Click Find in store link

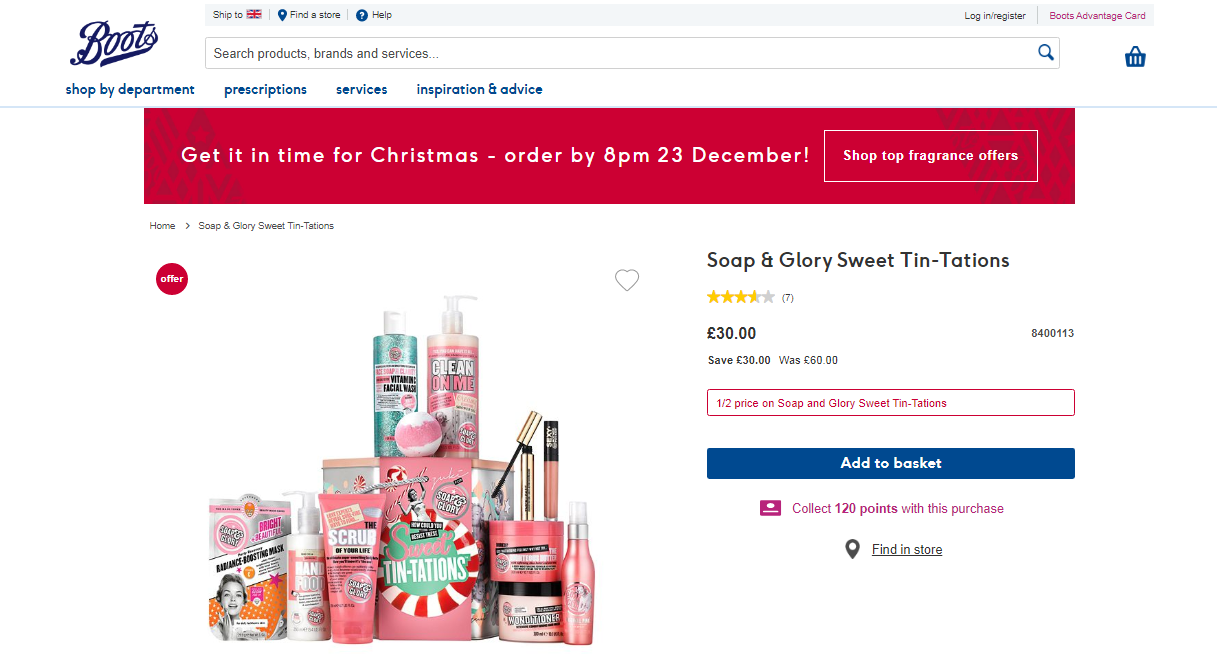[x=906, y=548]
